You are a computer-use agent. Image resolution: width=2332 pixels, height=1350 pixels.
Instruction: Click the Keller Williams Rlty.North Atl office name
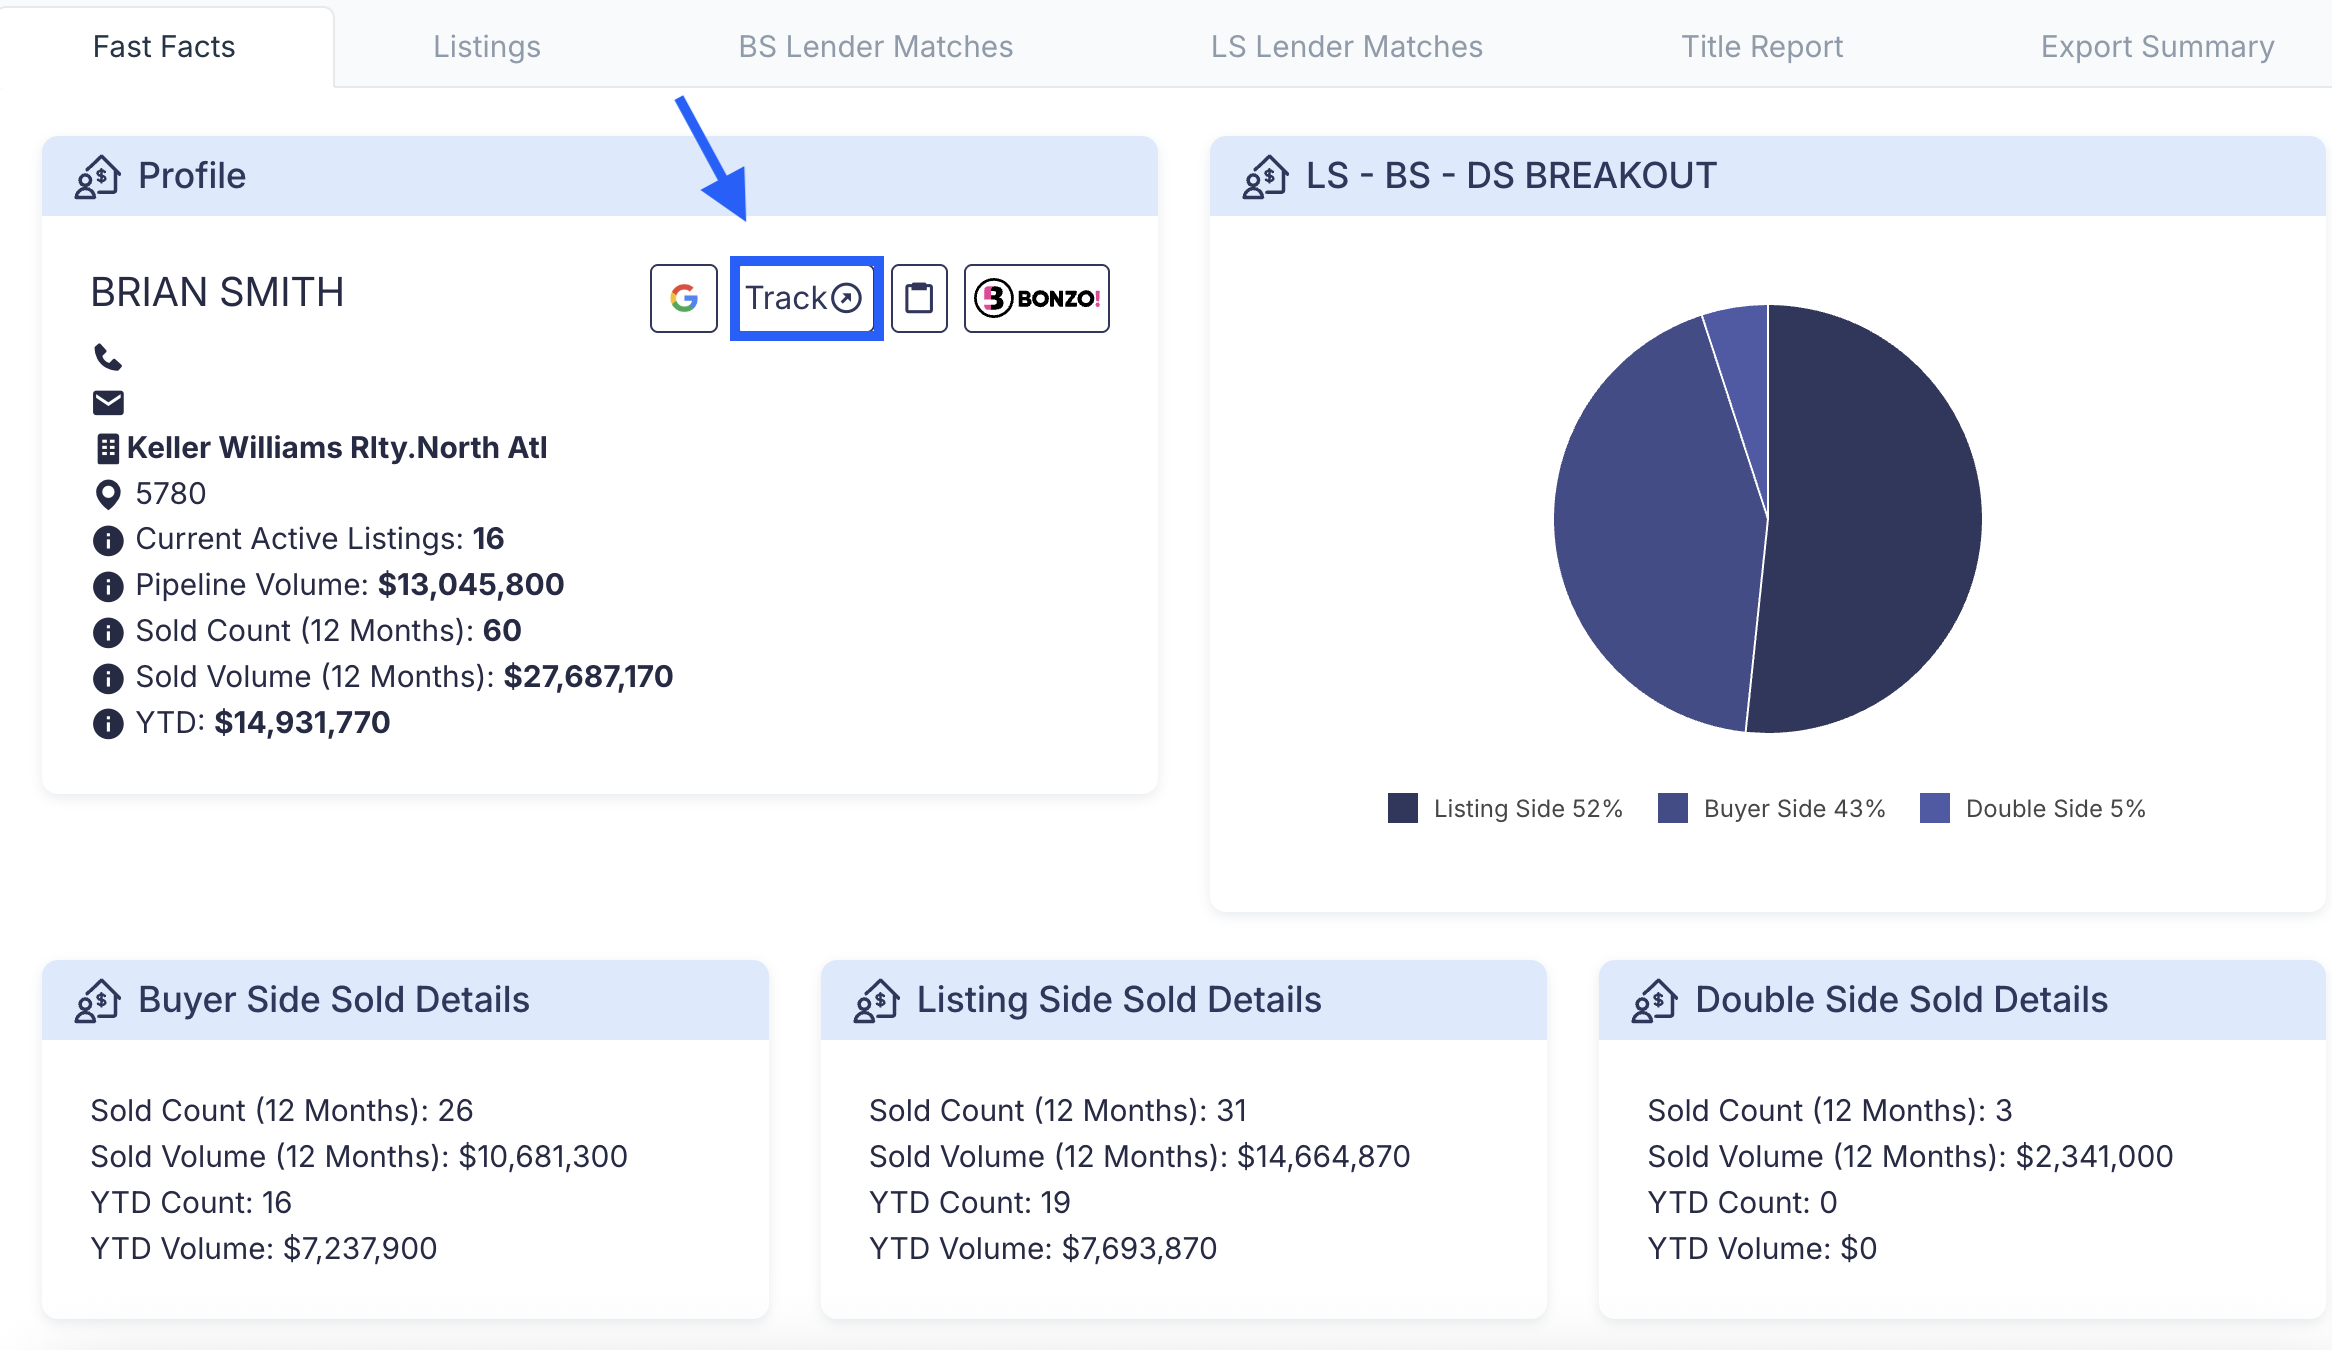click(337, 448)
